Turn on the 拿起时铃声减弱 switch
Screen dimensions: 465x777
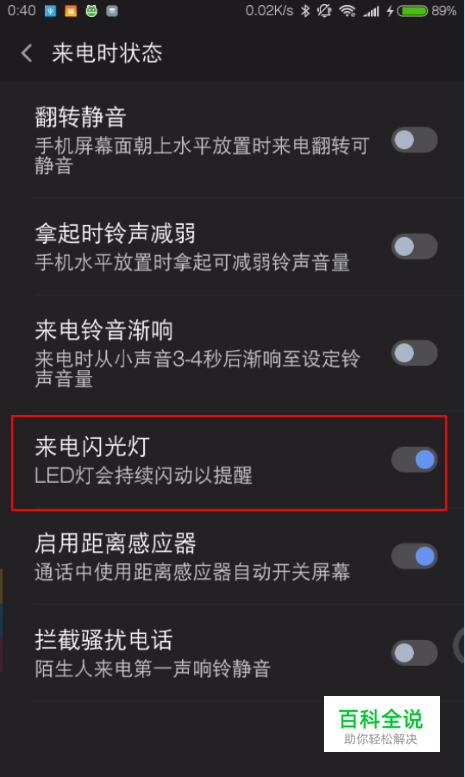point(414,246)
